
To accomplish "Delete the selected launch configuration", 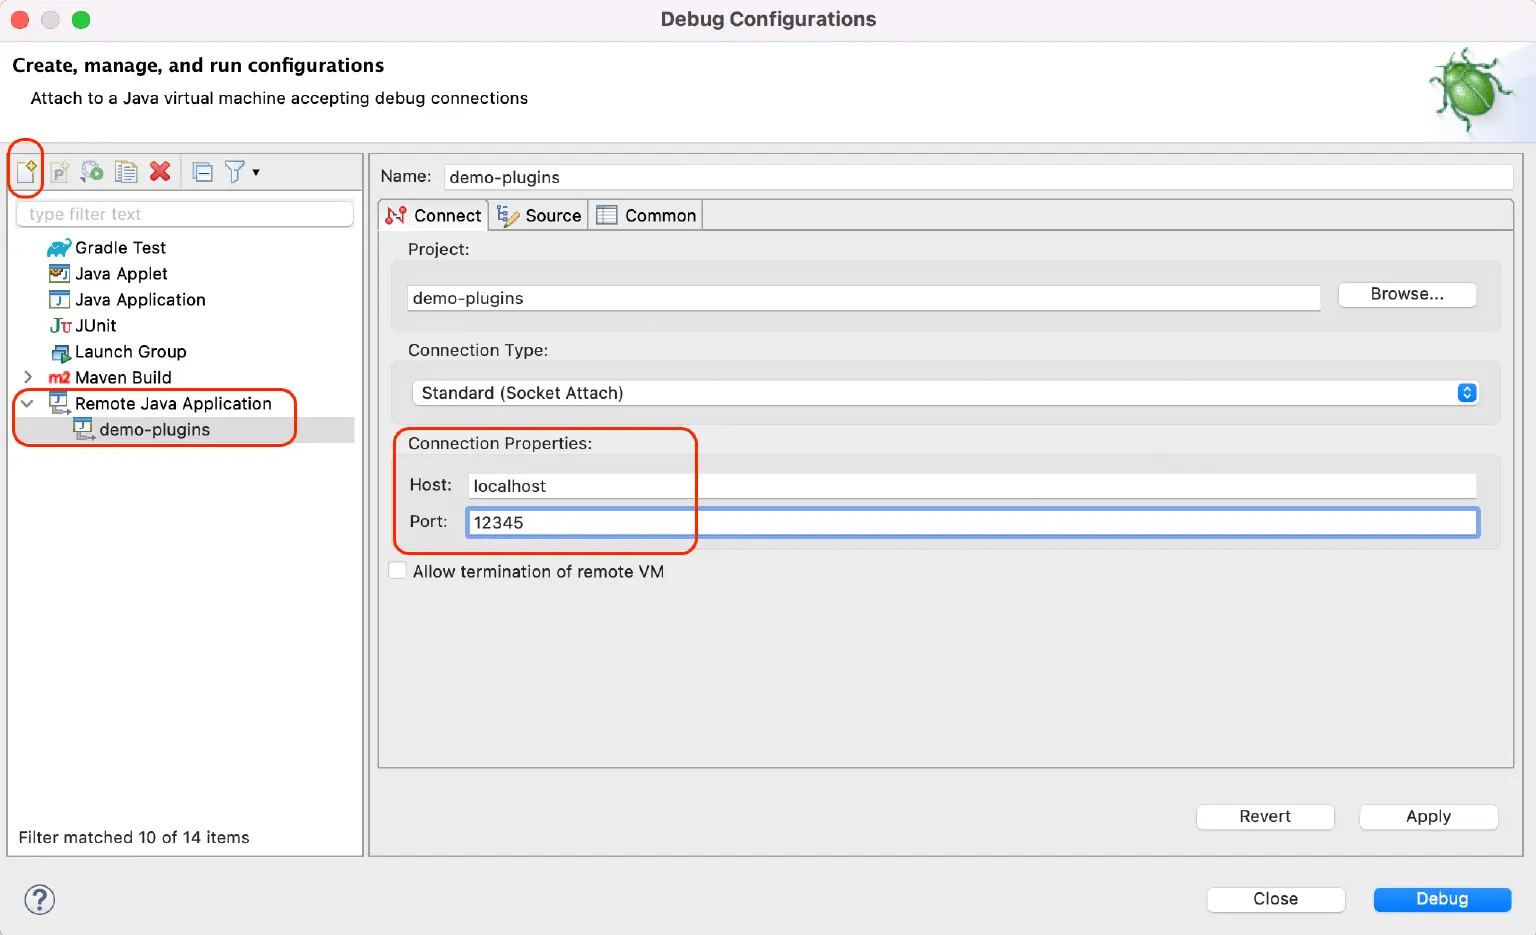I will click(x=160, y=171).
